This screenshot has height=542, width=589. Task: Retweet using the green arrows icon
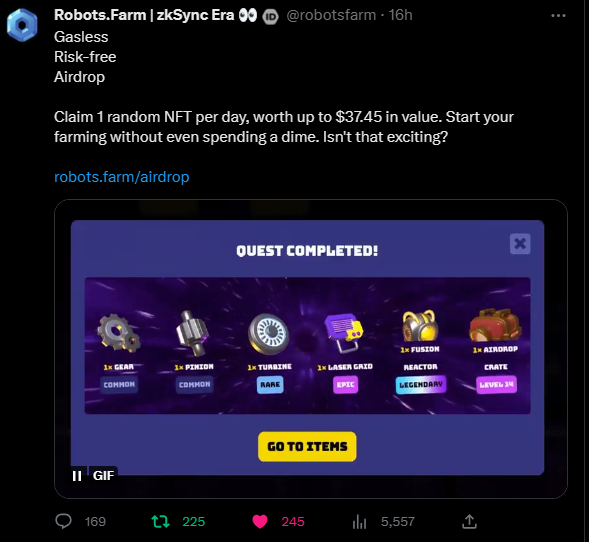(160, 521)
